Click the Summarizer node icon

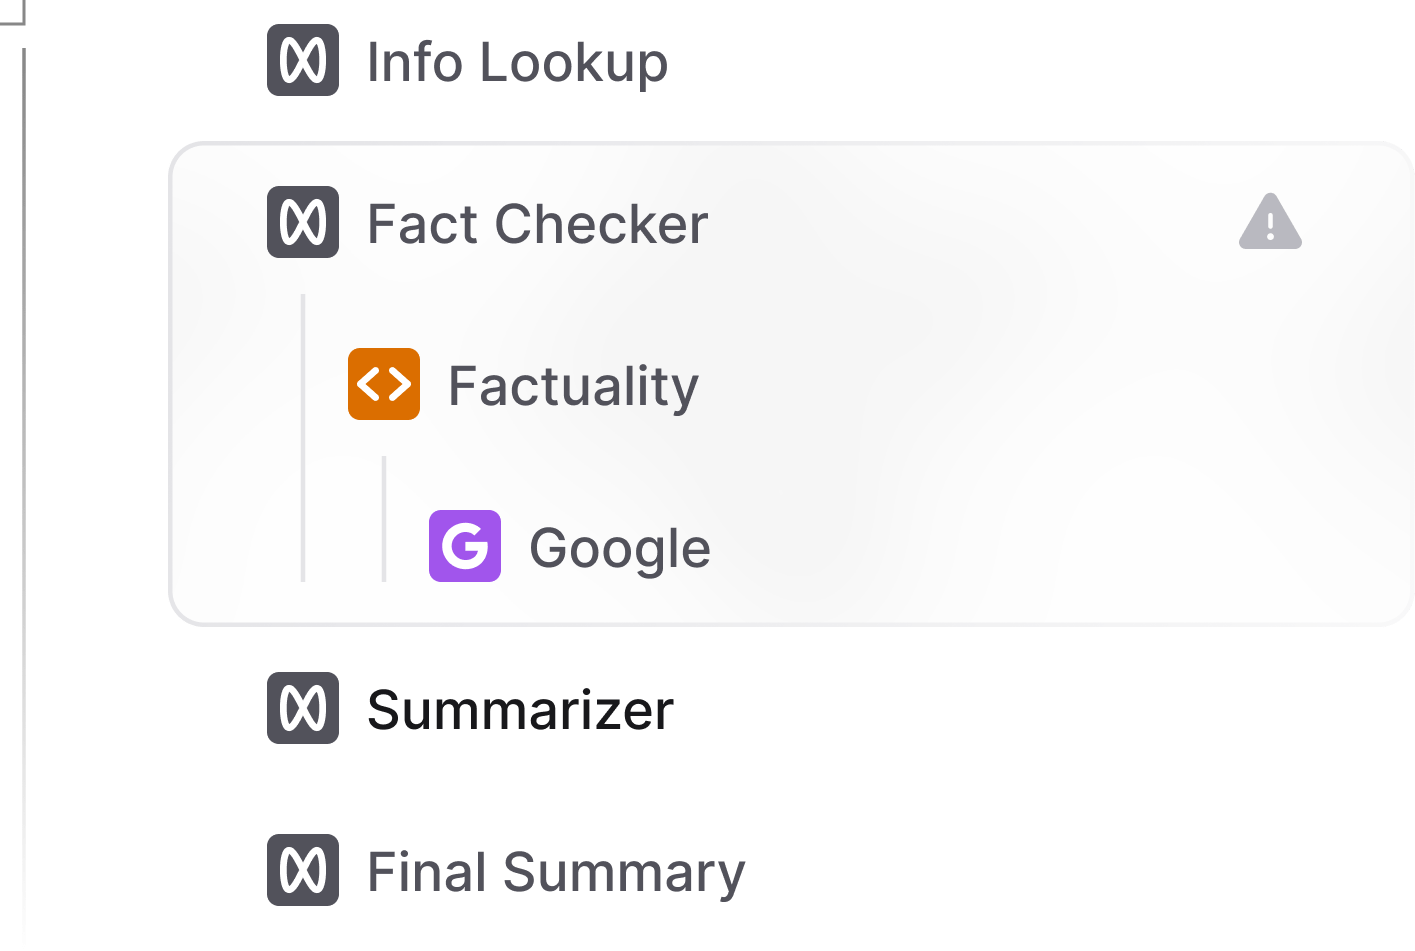(x=303, y=708)
